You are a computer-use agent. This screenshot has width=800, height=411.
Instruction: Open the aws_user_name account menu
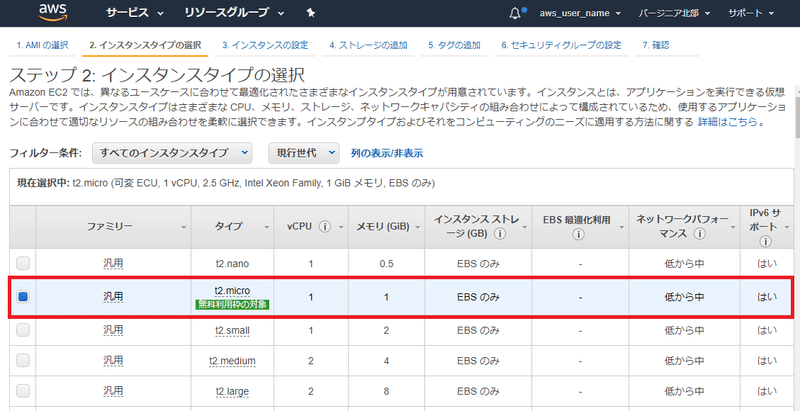point(580,13)
